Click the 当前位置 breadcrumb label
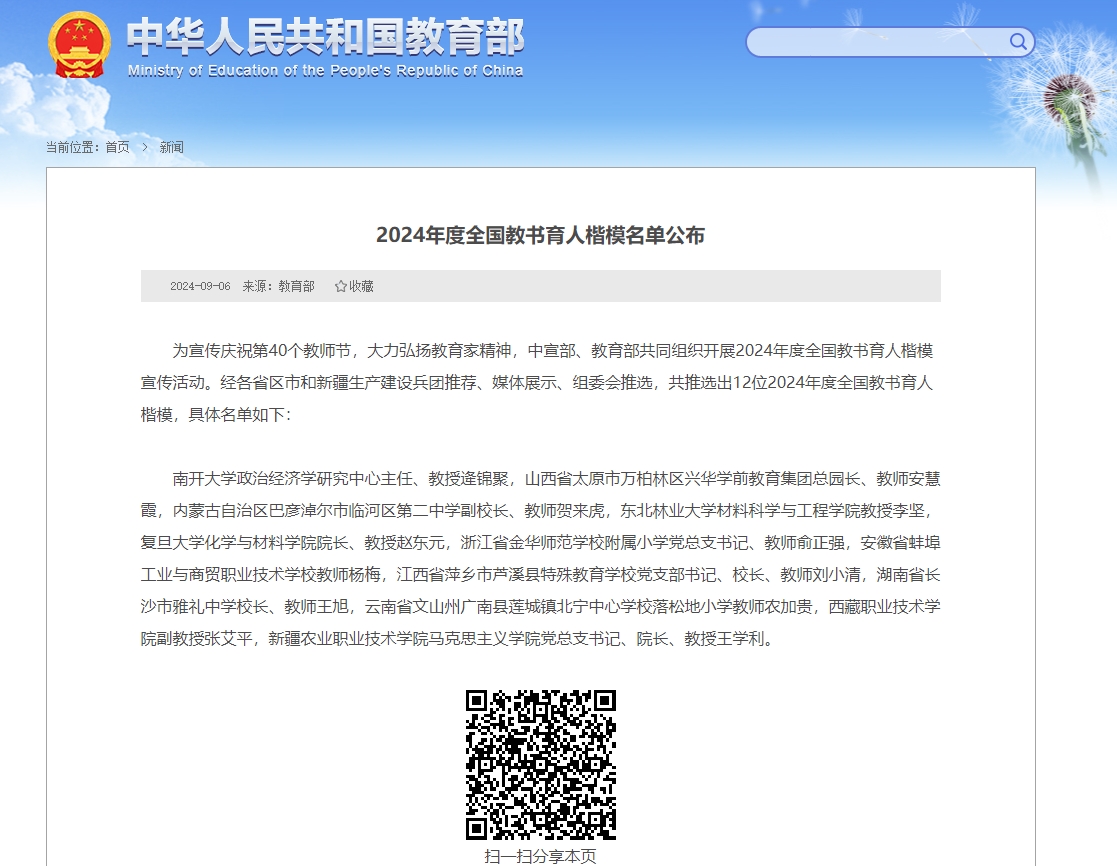The width and height of the screenshot is (1117, 866). pos(73,147)
